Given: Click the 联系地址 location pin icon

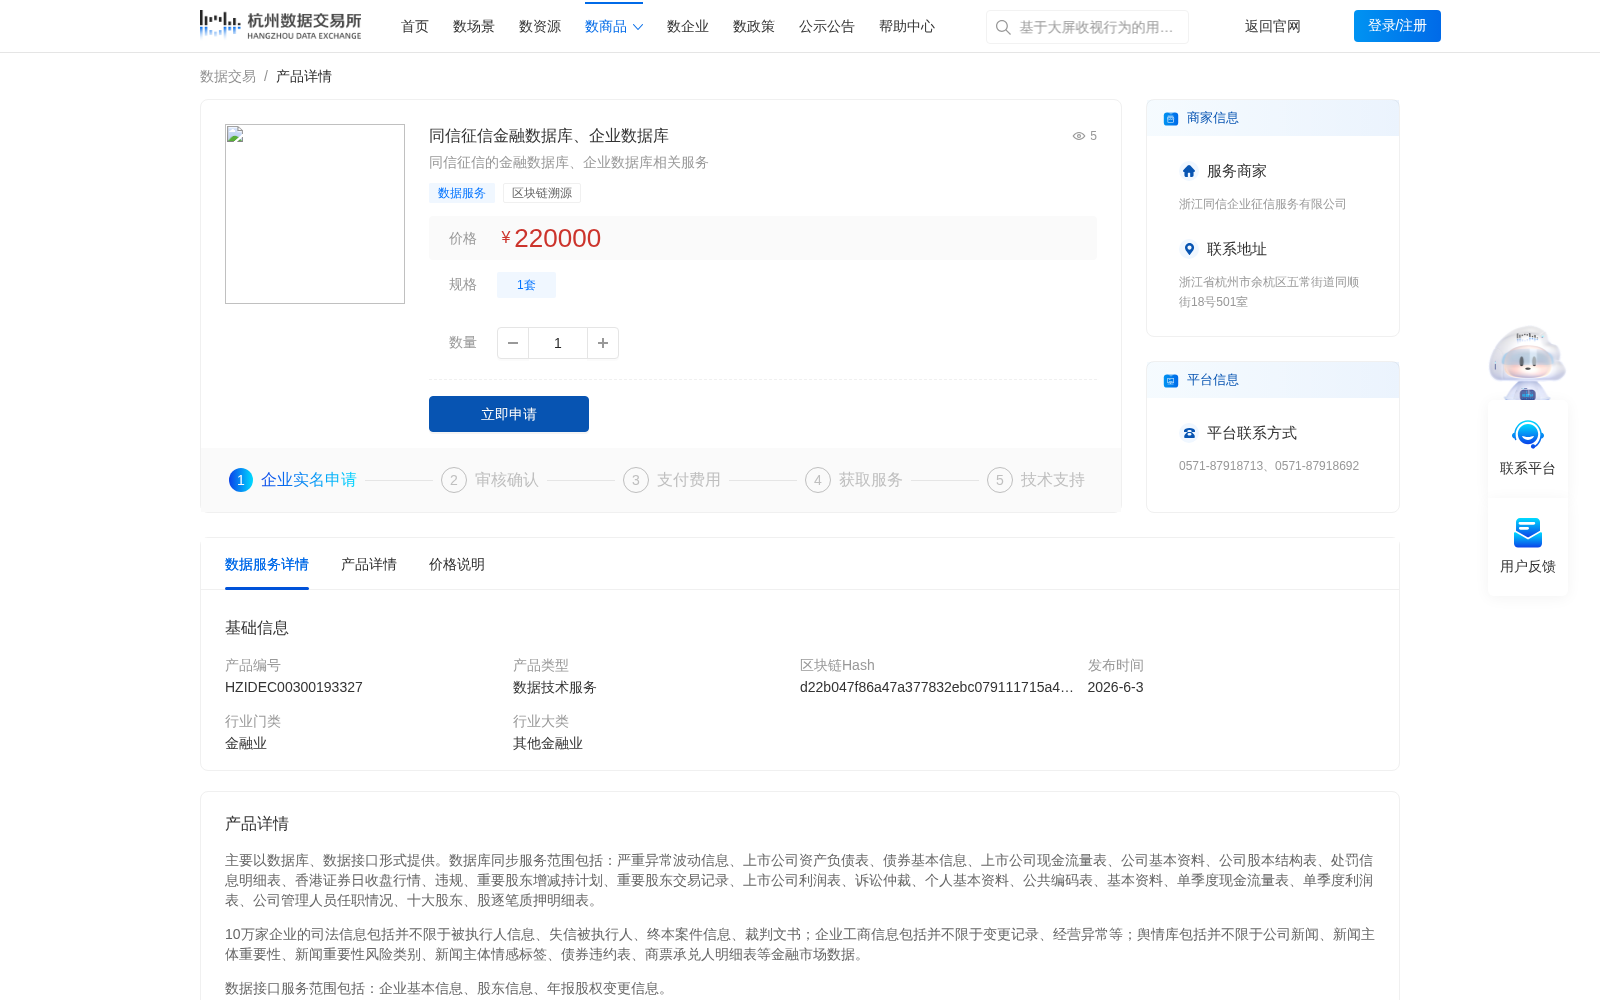Looking at the screenshot, I should click(1189, 249).
